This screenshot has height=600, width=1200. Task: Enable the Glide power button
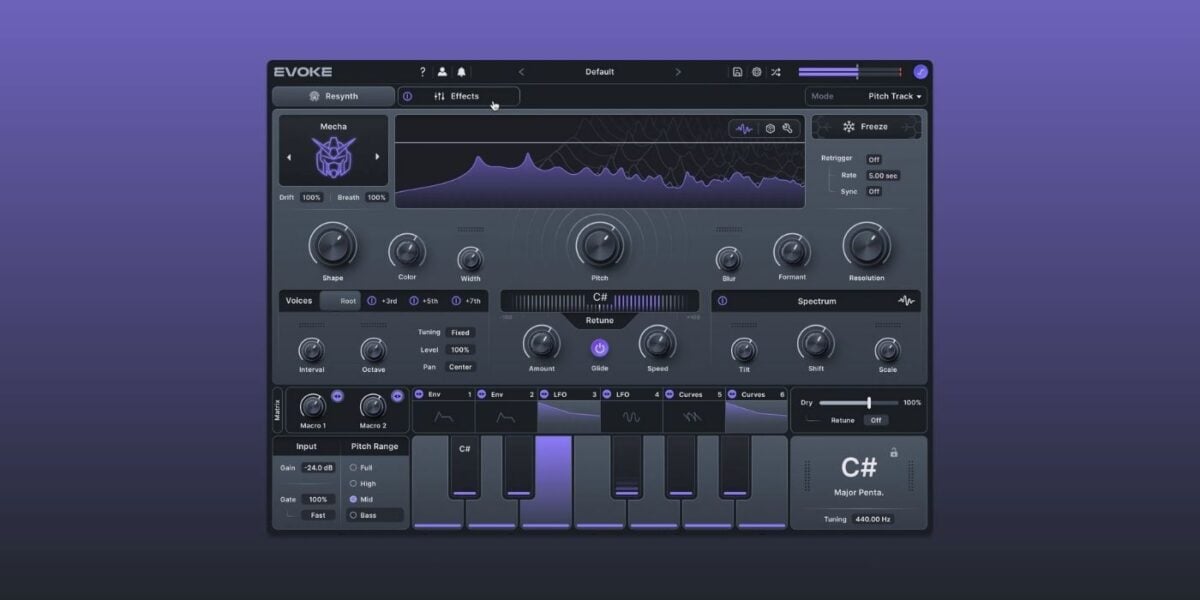(x=598, y=347)
